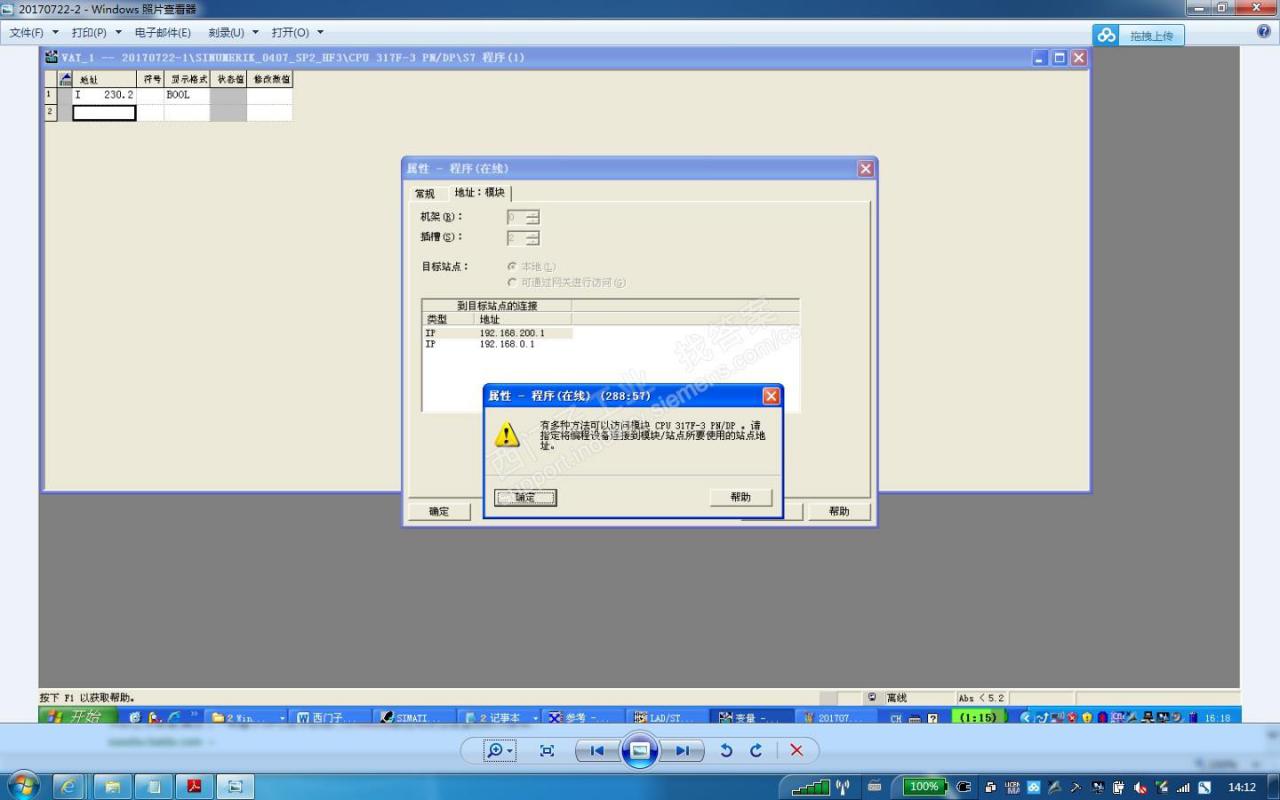
Task: Open the Windows 7 Start orb
Action: pos(22,786)
